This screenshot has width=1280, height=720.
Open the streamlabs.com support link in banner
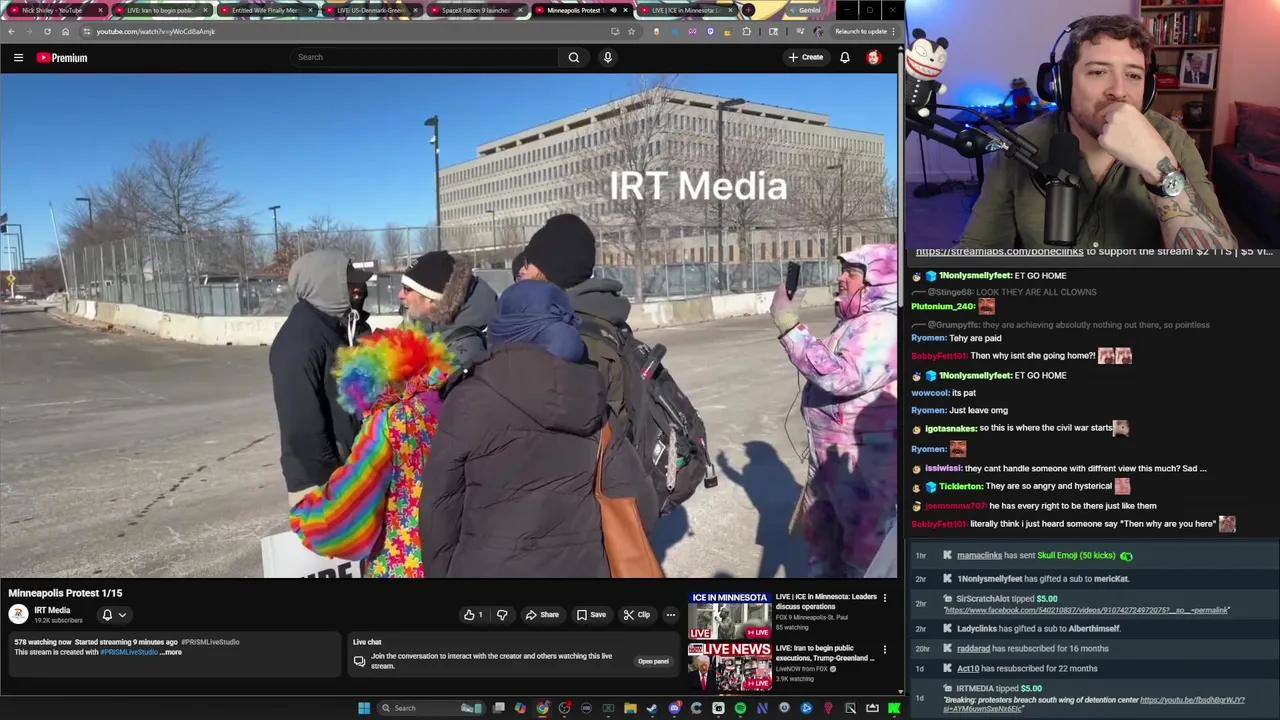pos(999,252)
